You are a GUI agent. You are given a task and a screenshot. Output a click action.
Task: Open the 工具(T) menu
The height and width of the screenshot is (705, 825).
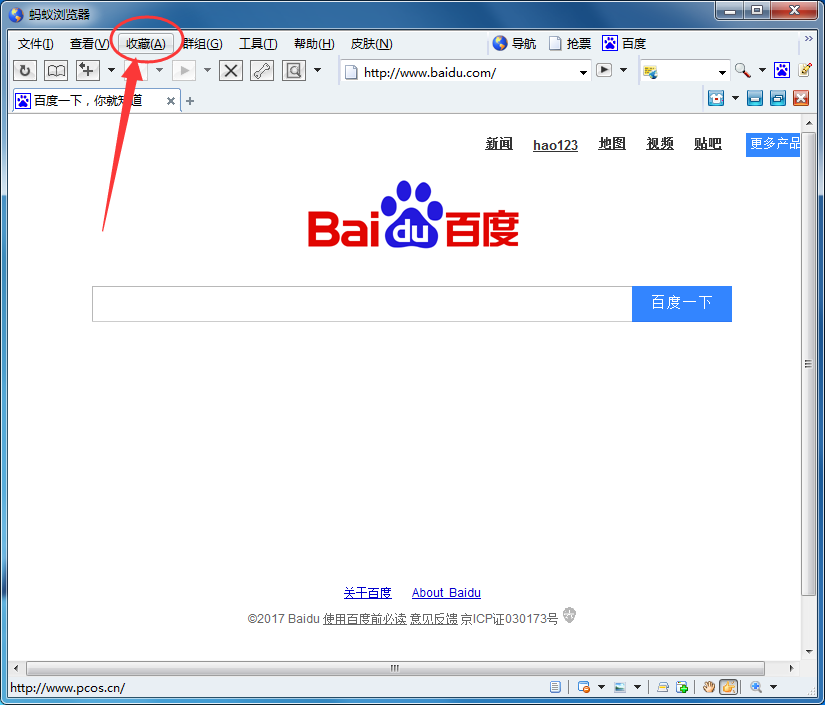(x=258, y=44)
